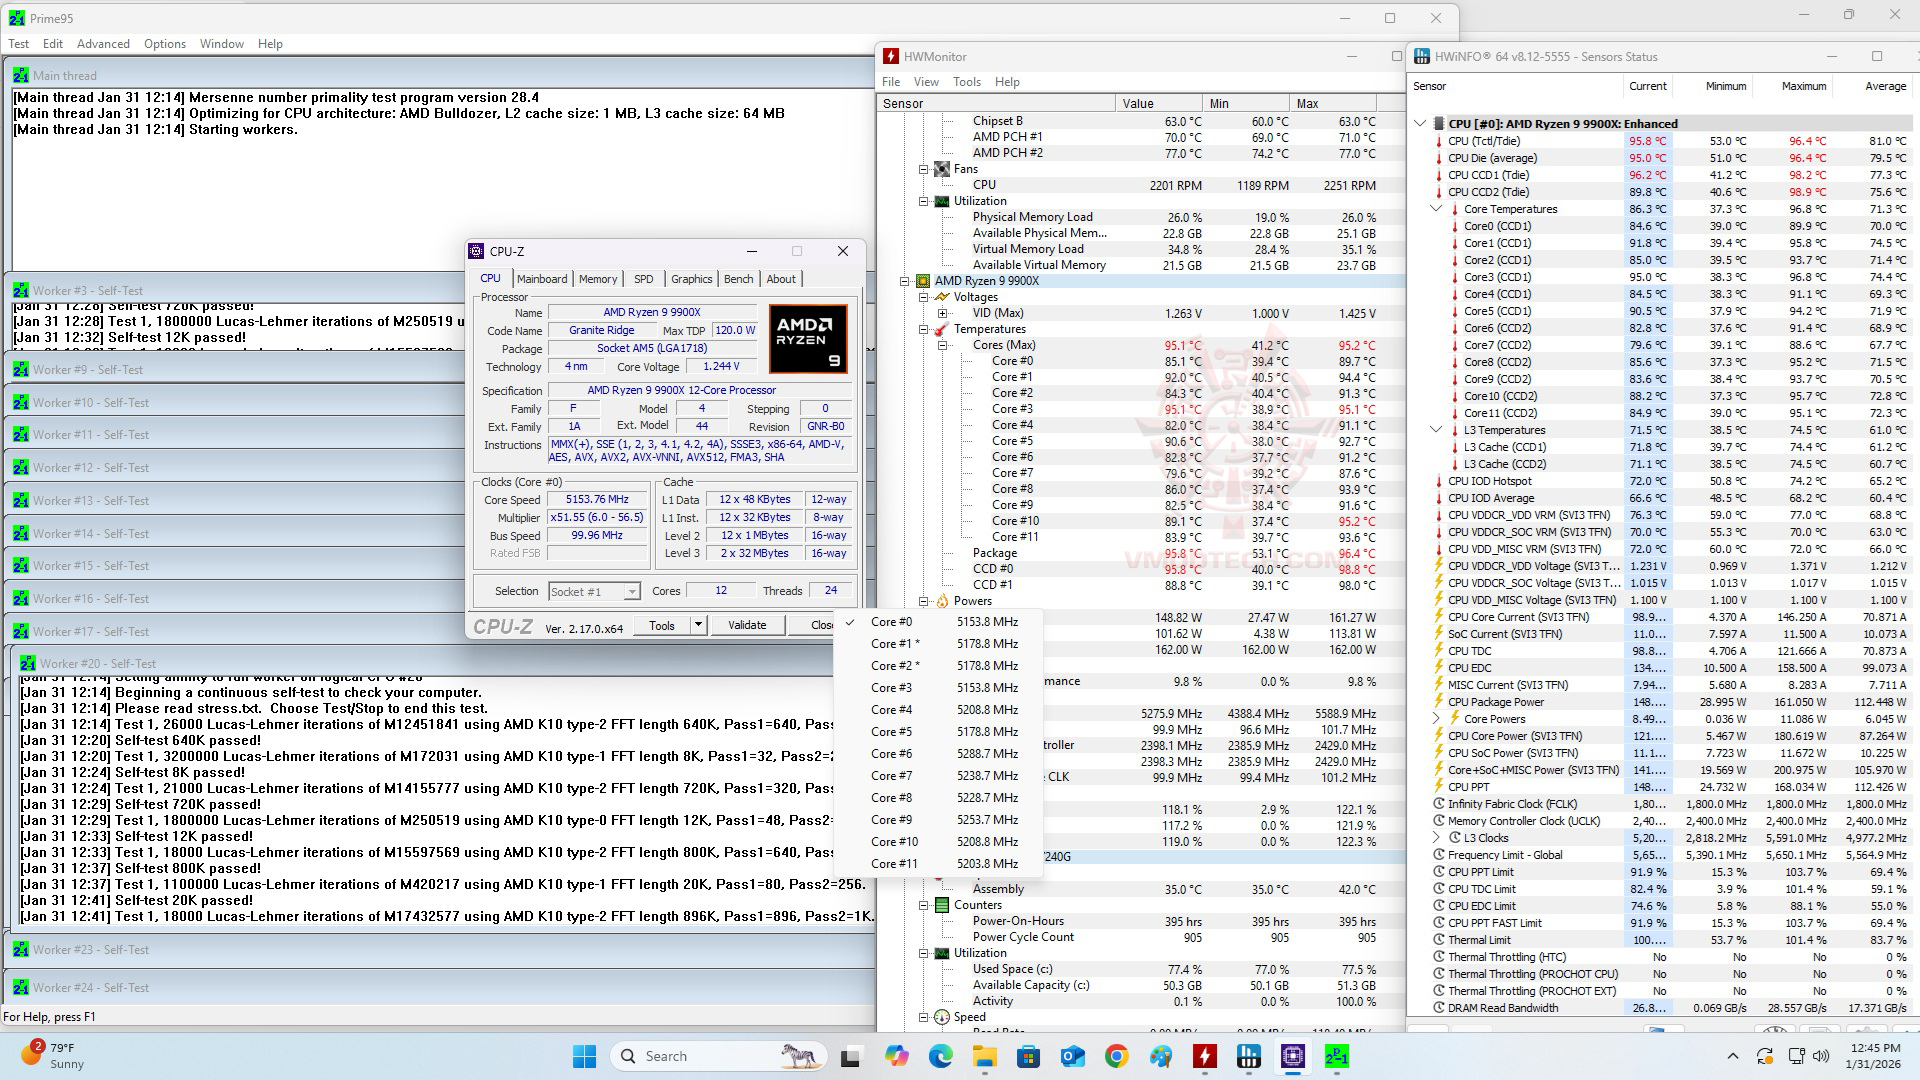Open Microsoft Edge from the taskbar
The image size is (1920, 1080).
coord(940,1056)
